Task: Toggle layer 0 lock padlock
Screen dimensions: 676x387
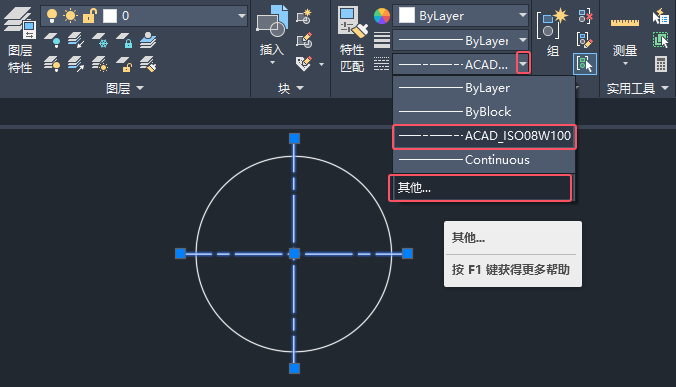Action: pyautogui.click(x=89, y=16)
